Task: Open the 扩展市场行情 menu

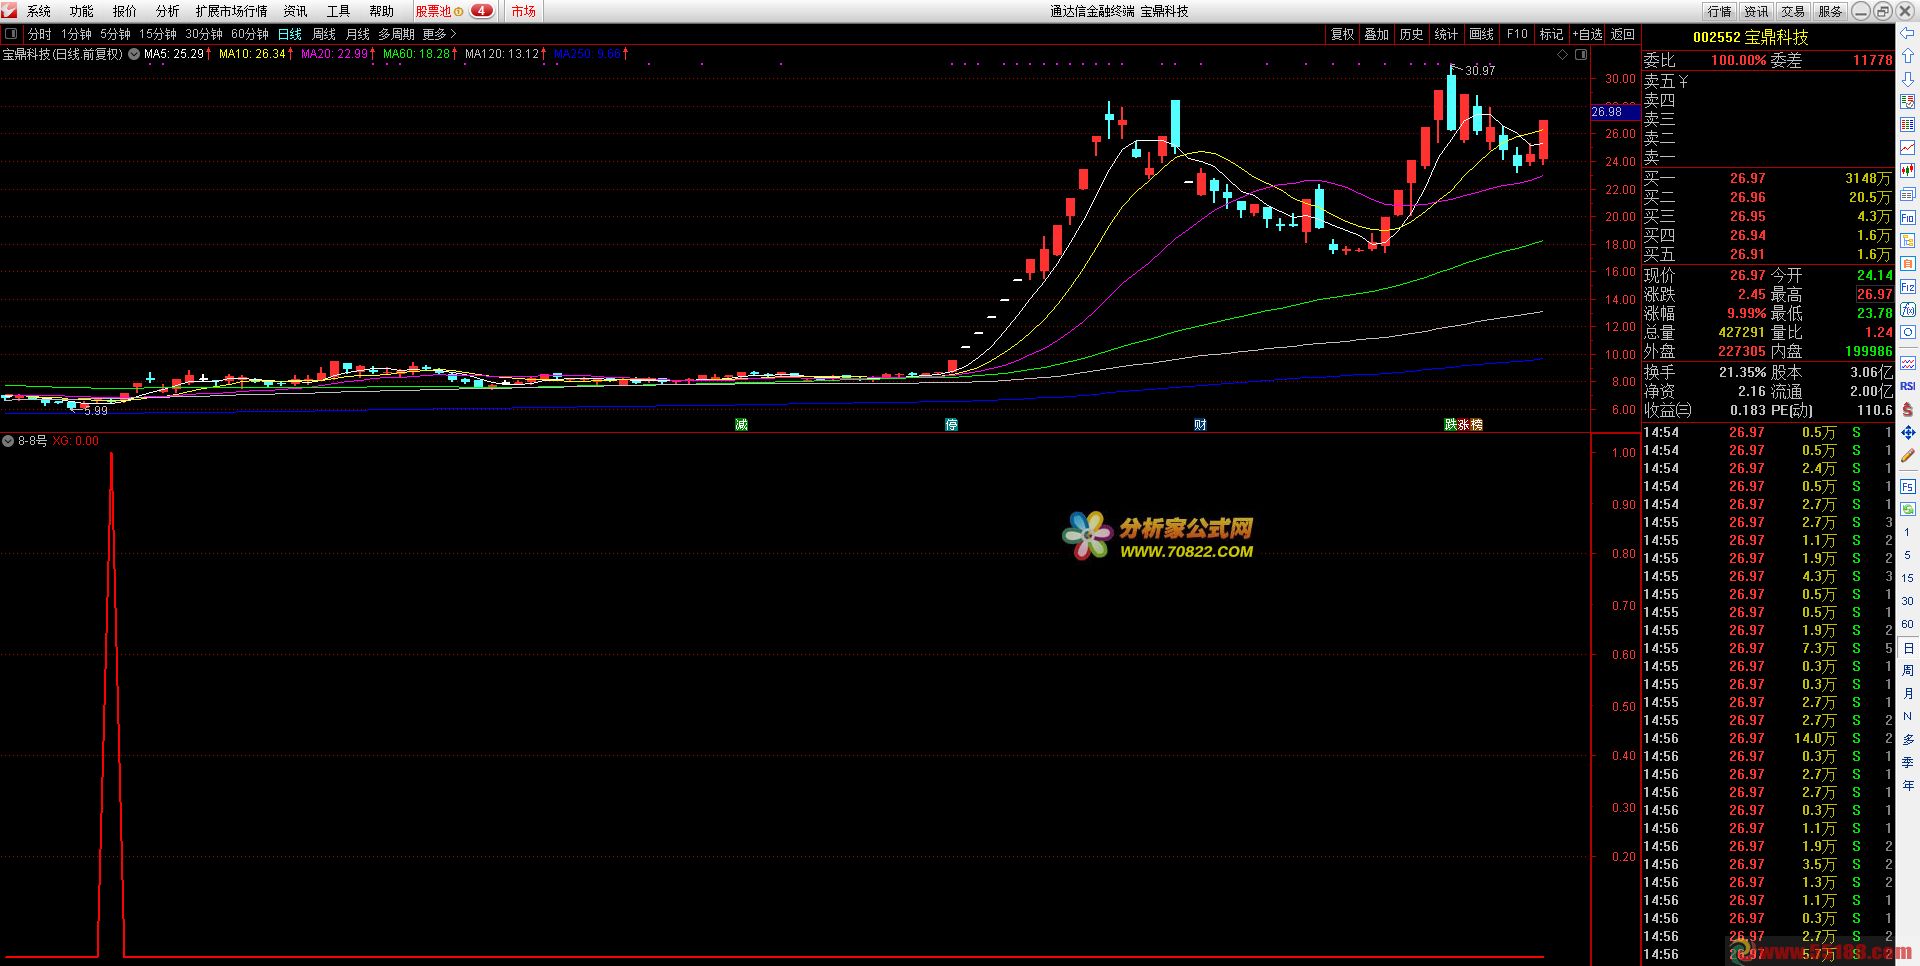Action: coord(232,11)
